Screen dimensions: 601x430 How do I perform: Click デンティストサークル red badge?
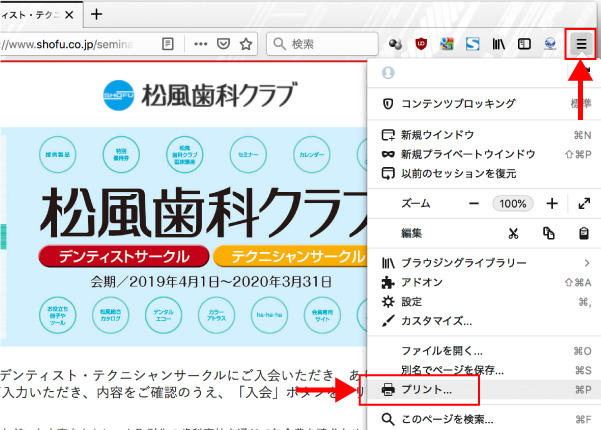point(124,256)
